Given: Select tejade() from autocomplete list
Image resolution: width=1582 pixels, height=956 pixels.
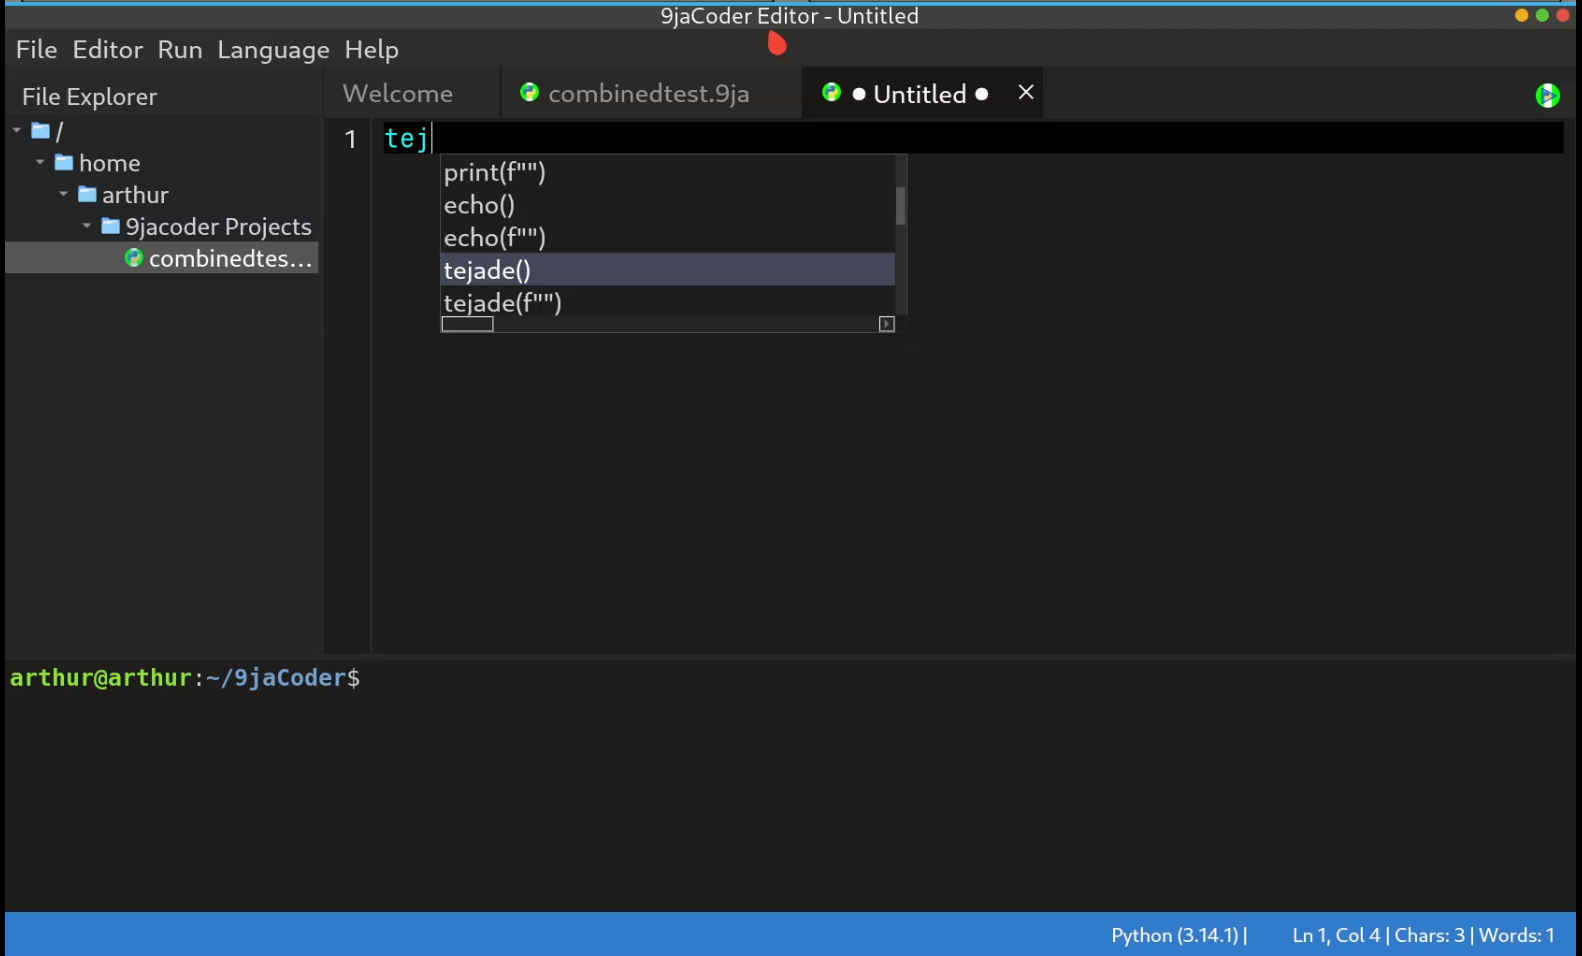Looking at the screenshot, I should click(487, 270).
